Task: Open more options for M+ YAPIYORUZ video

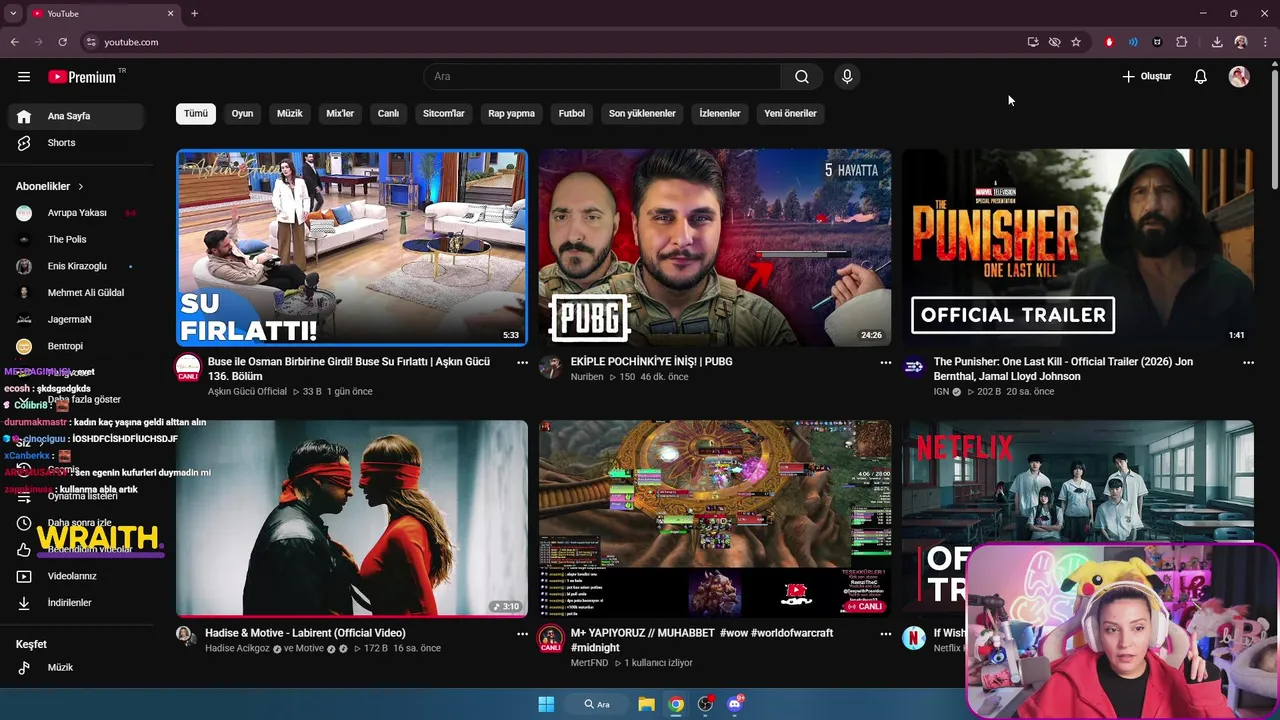Action: (x=885, y=634)
